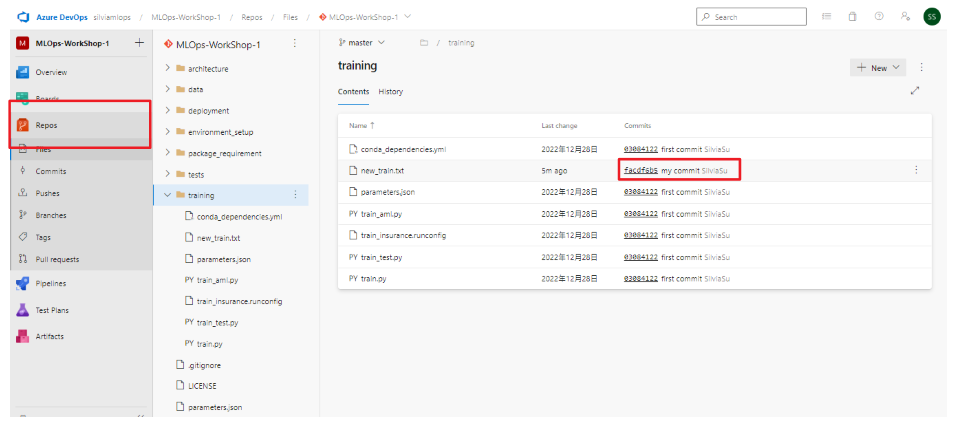Viewport: 967px width, 422px height.
Task: Click the MLOps-WorkShop-1 project tile icon
Action: pyautogui.click(x=23, y=43)
